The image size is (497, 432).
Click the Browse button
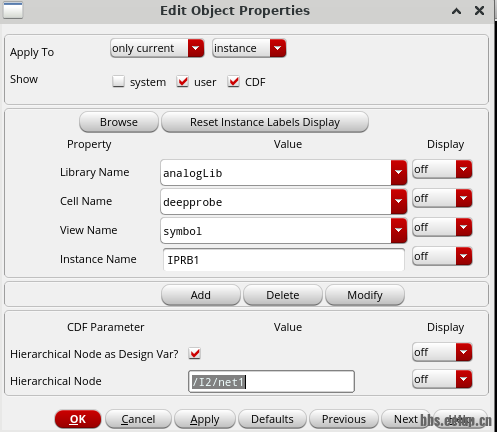tap(119, 122)
